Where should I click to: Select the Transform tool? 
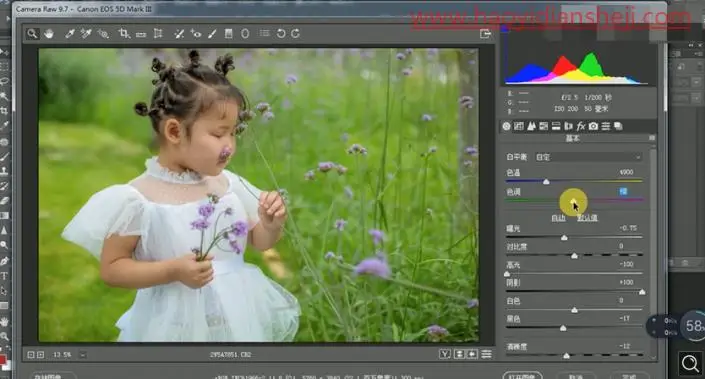click(158, 33)
